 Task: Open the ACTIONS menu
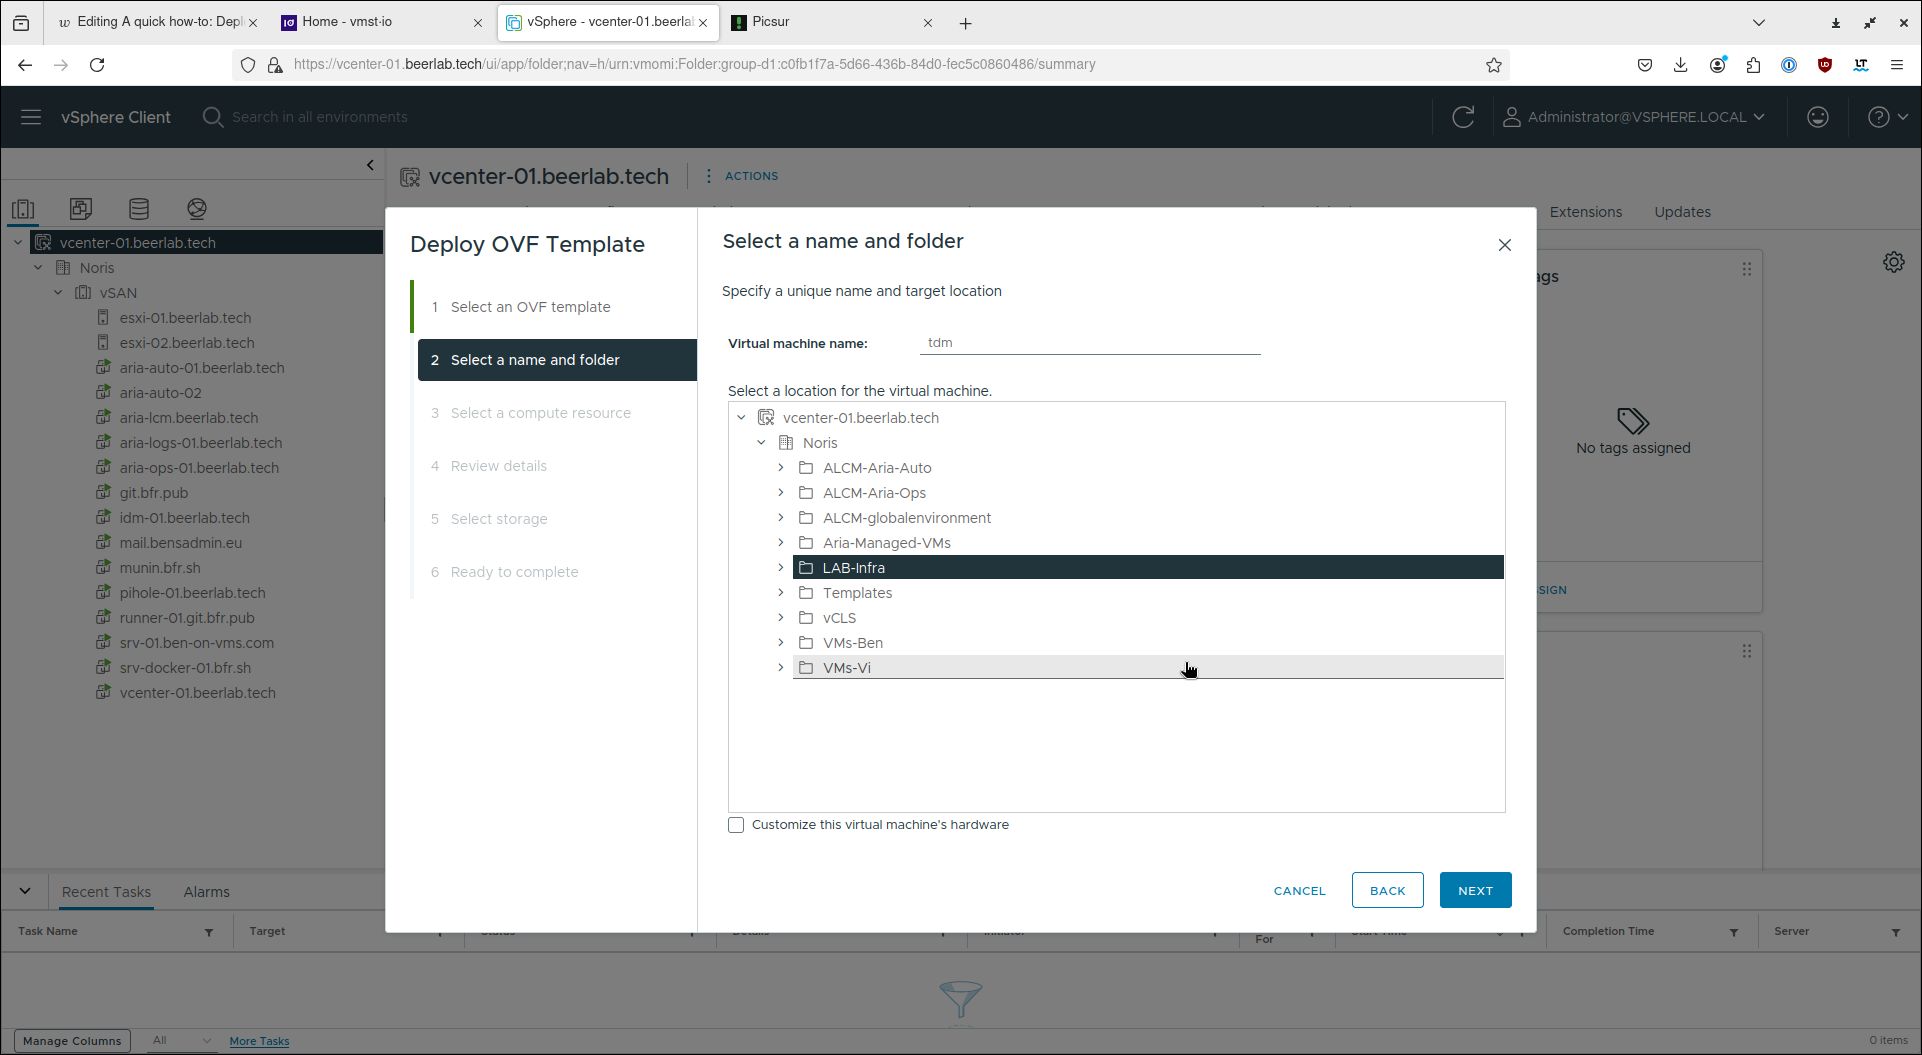tap(741, 176)
